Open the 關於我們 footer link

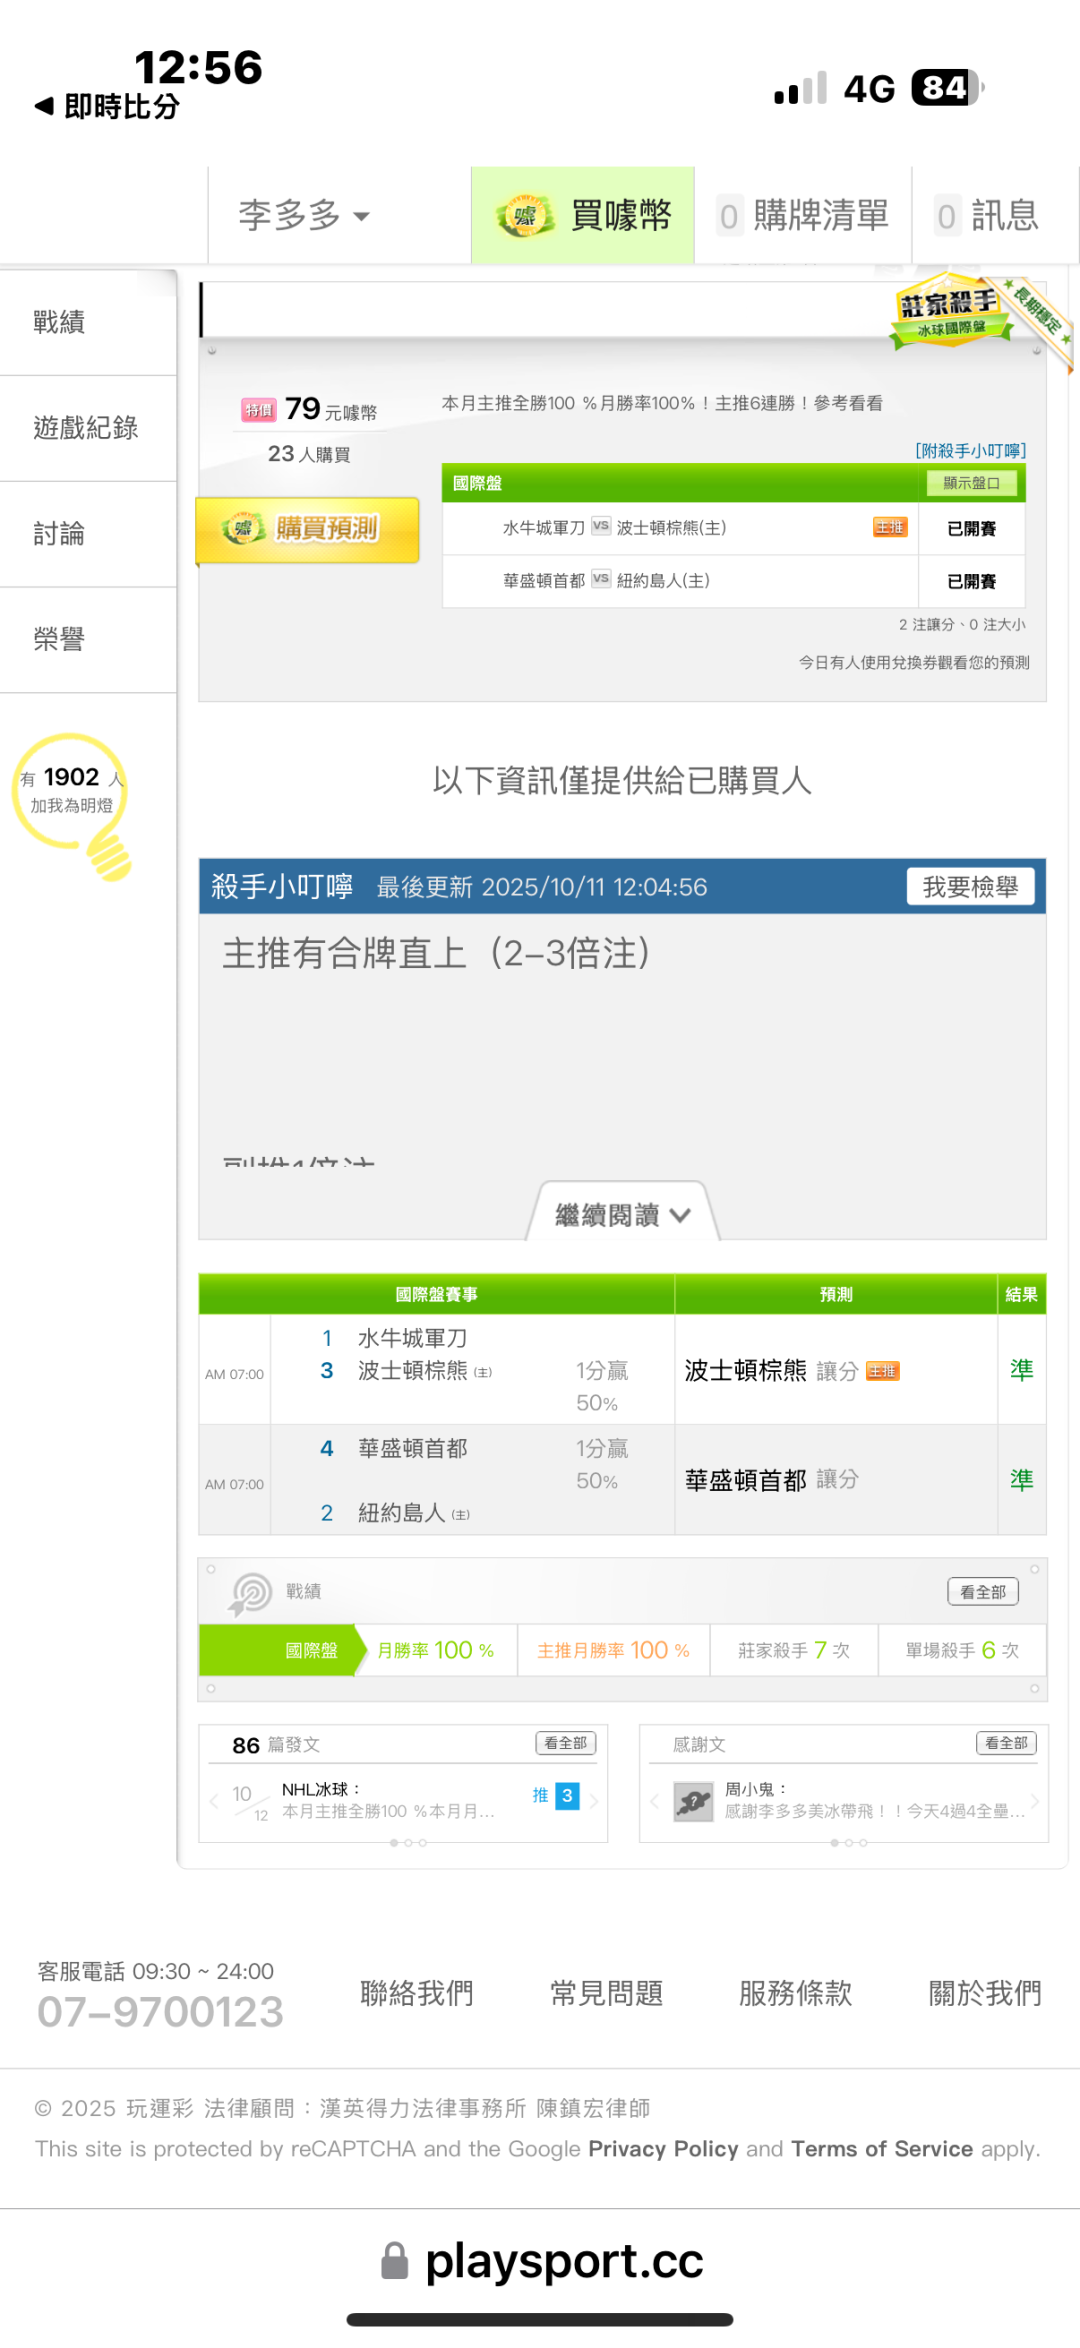(x=985, y=1993)
